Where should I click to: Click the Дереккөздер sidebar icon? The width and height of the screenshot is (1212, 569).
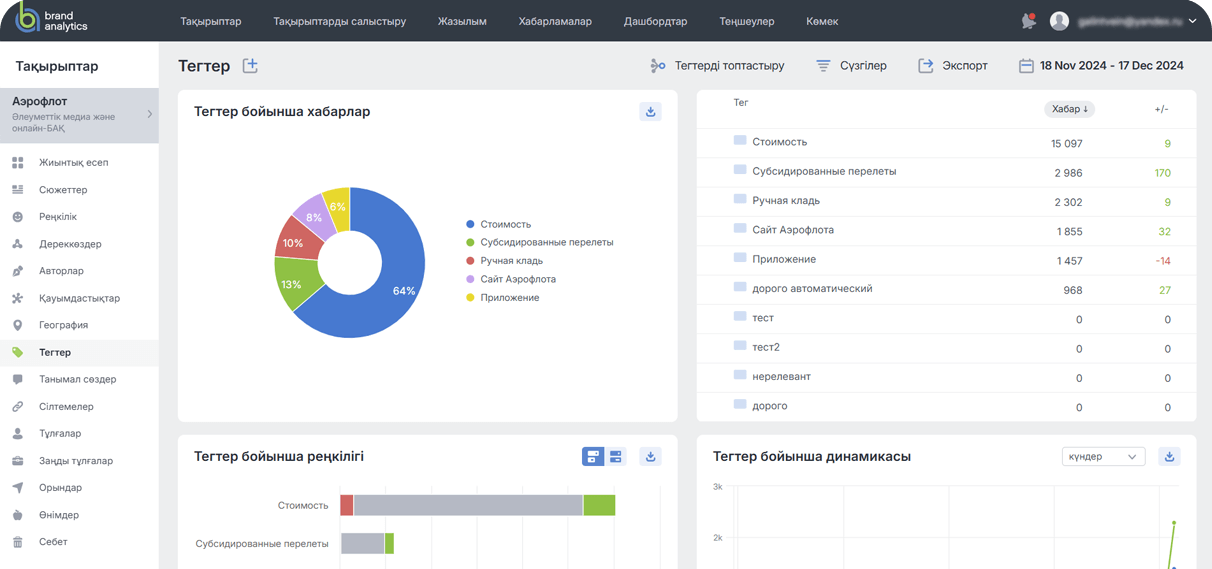pyautogui.click(x=17, y=244)
